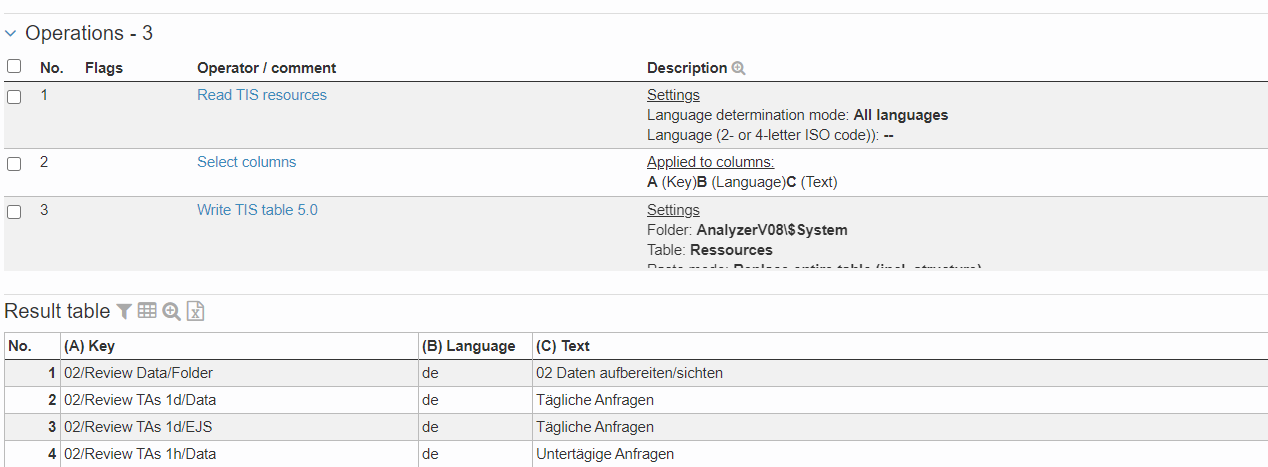
Task: Select the cell 02/Review Data/Folder
Action: tap(240, 373)
